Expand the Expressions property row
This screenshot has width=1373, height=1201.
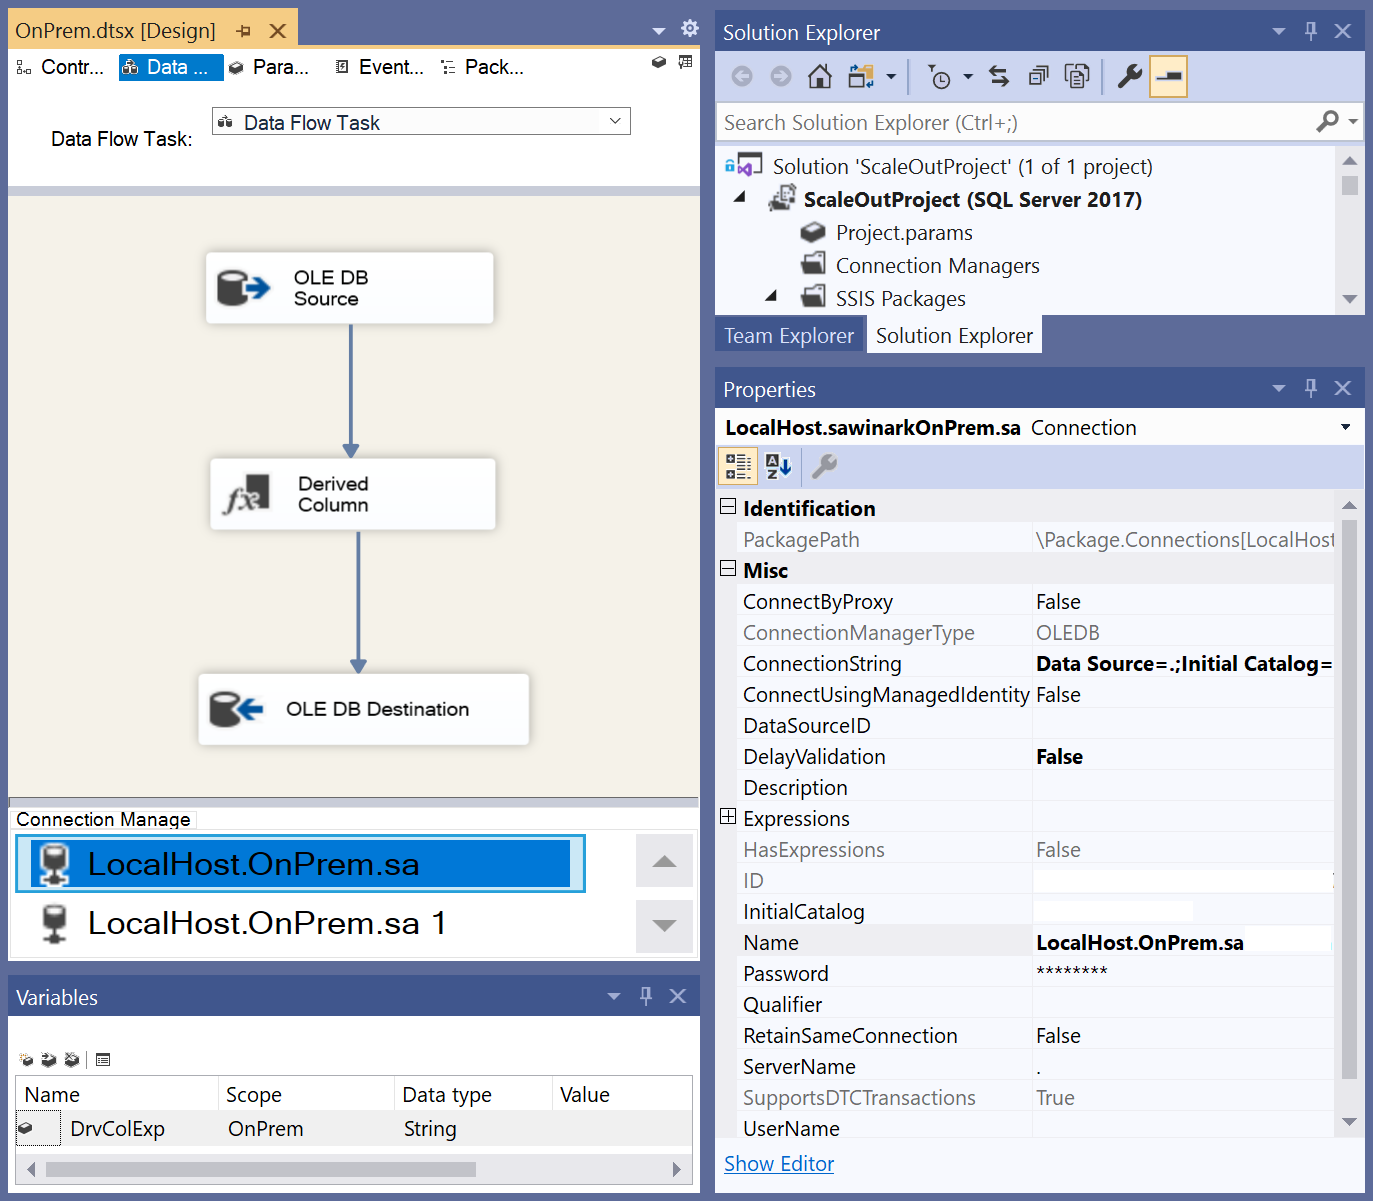pyautogui.click(x=727, y=816)
